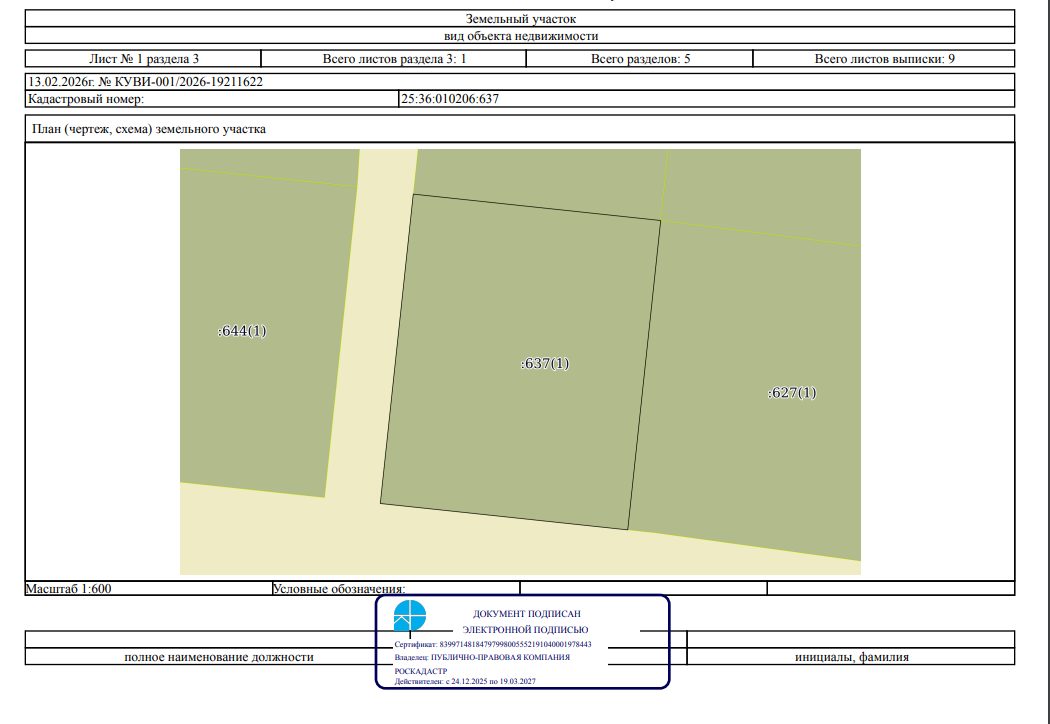Viewport: 1050px width, 724px height.
Task: Select parcel label :637(1) on plan
Action: pos(544,364)
